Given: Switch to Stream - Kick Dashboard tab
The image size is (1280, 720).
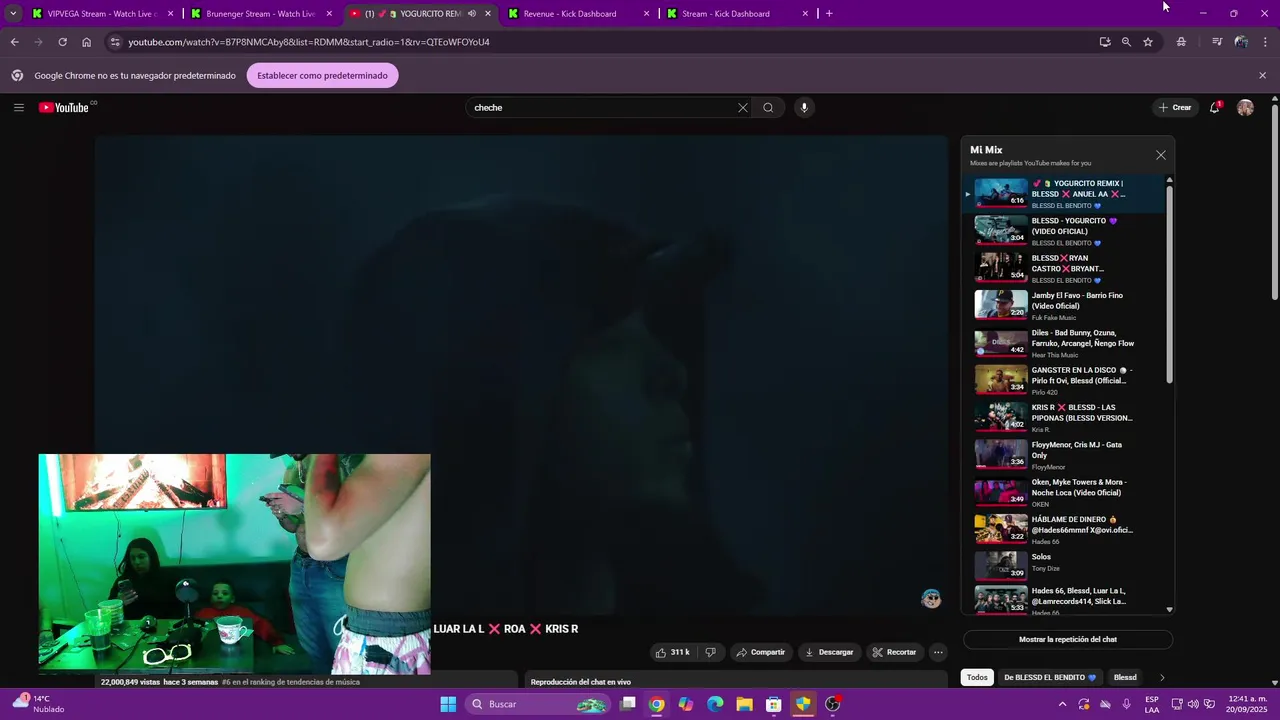Looking at the screenshot, I should 726,14.
